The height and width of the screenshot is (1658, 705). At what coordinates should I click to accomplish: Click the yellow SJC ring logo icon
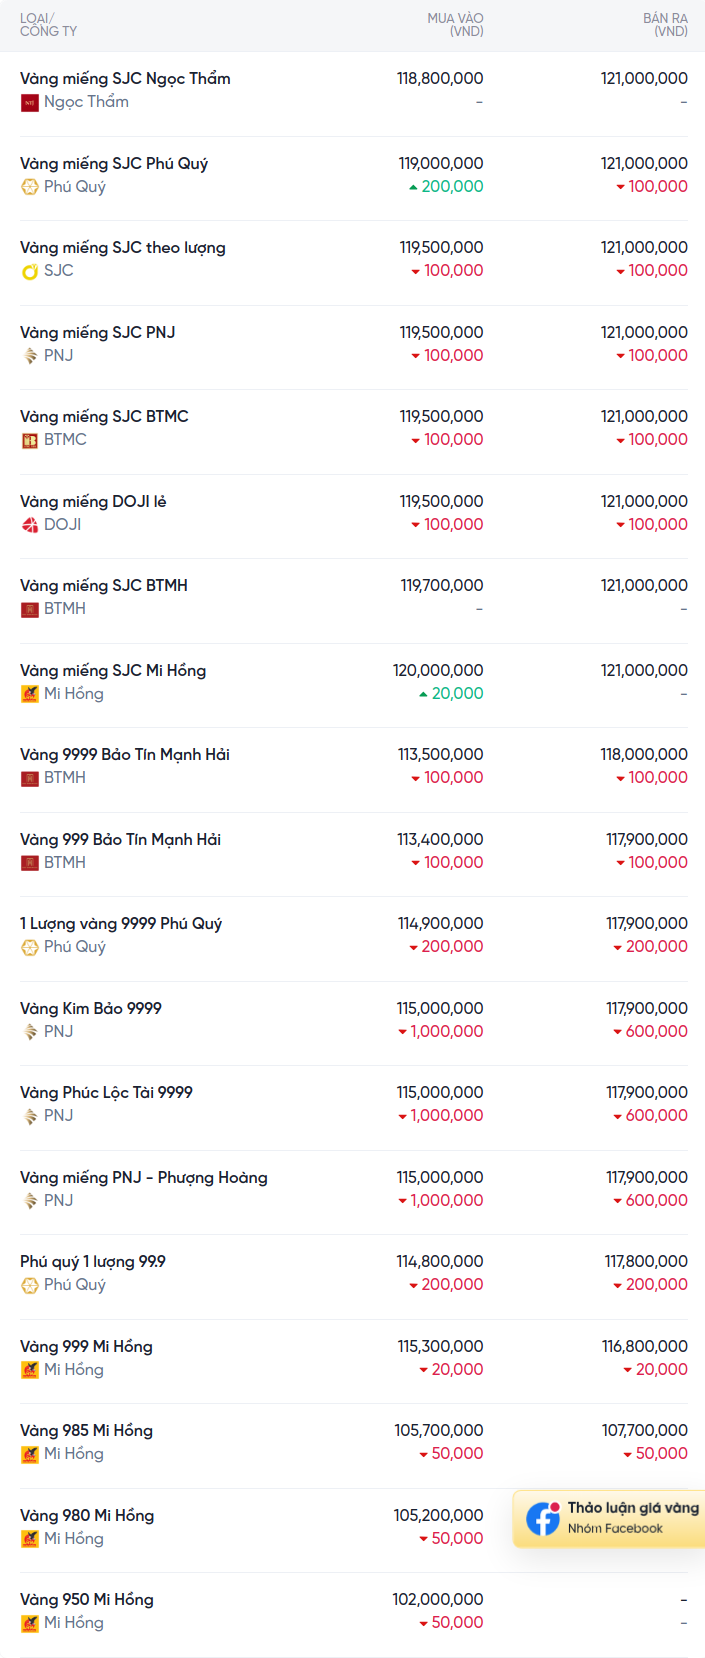pos(30,271)
